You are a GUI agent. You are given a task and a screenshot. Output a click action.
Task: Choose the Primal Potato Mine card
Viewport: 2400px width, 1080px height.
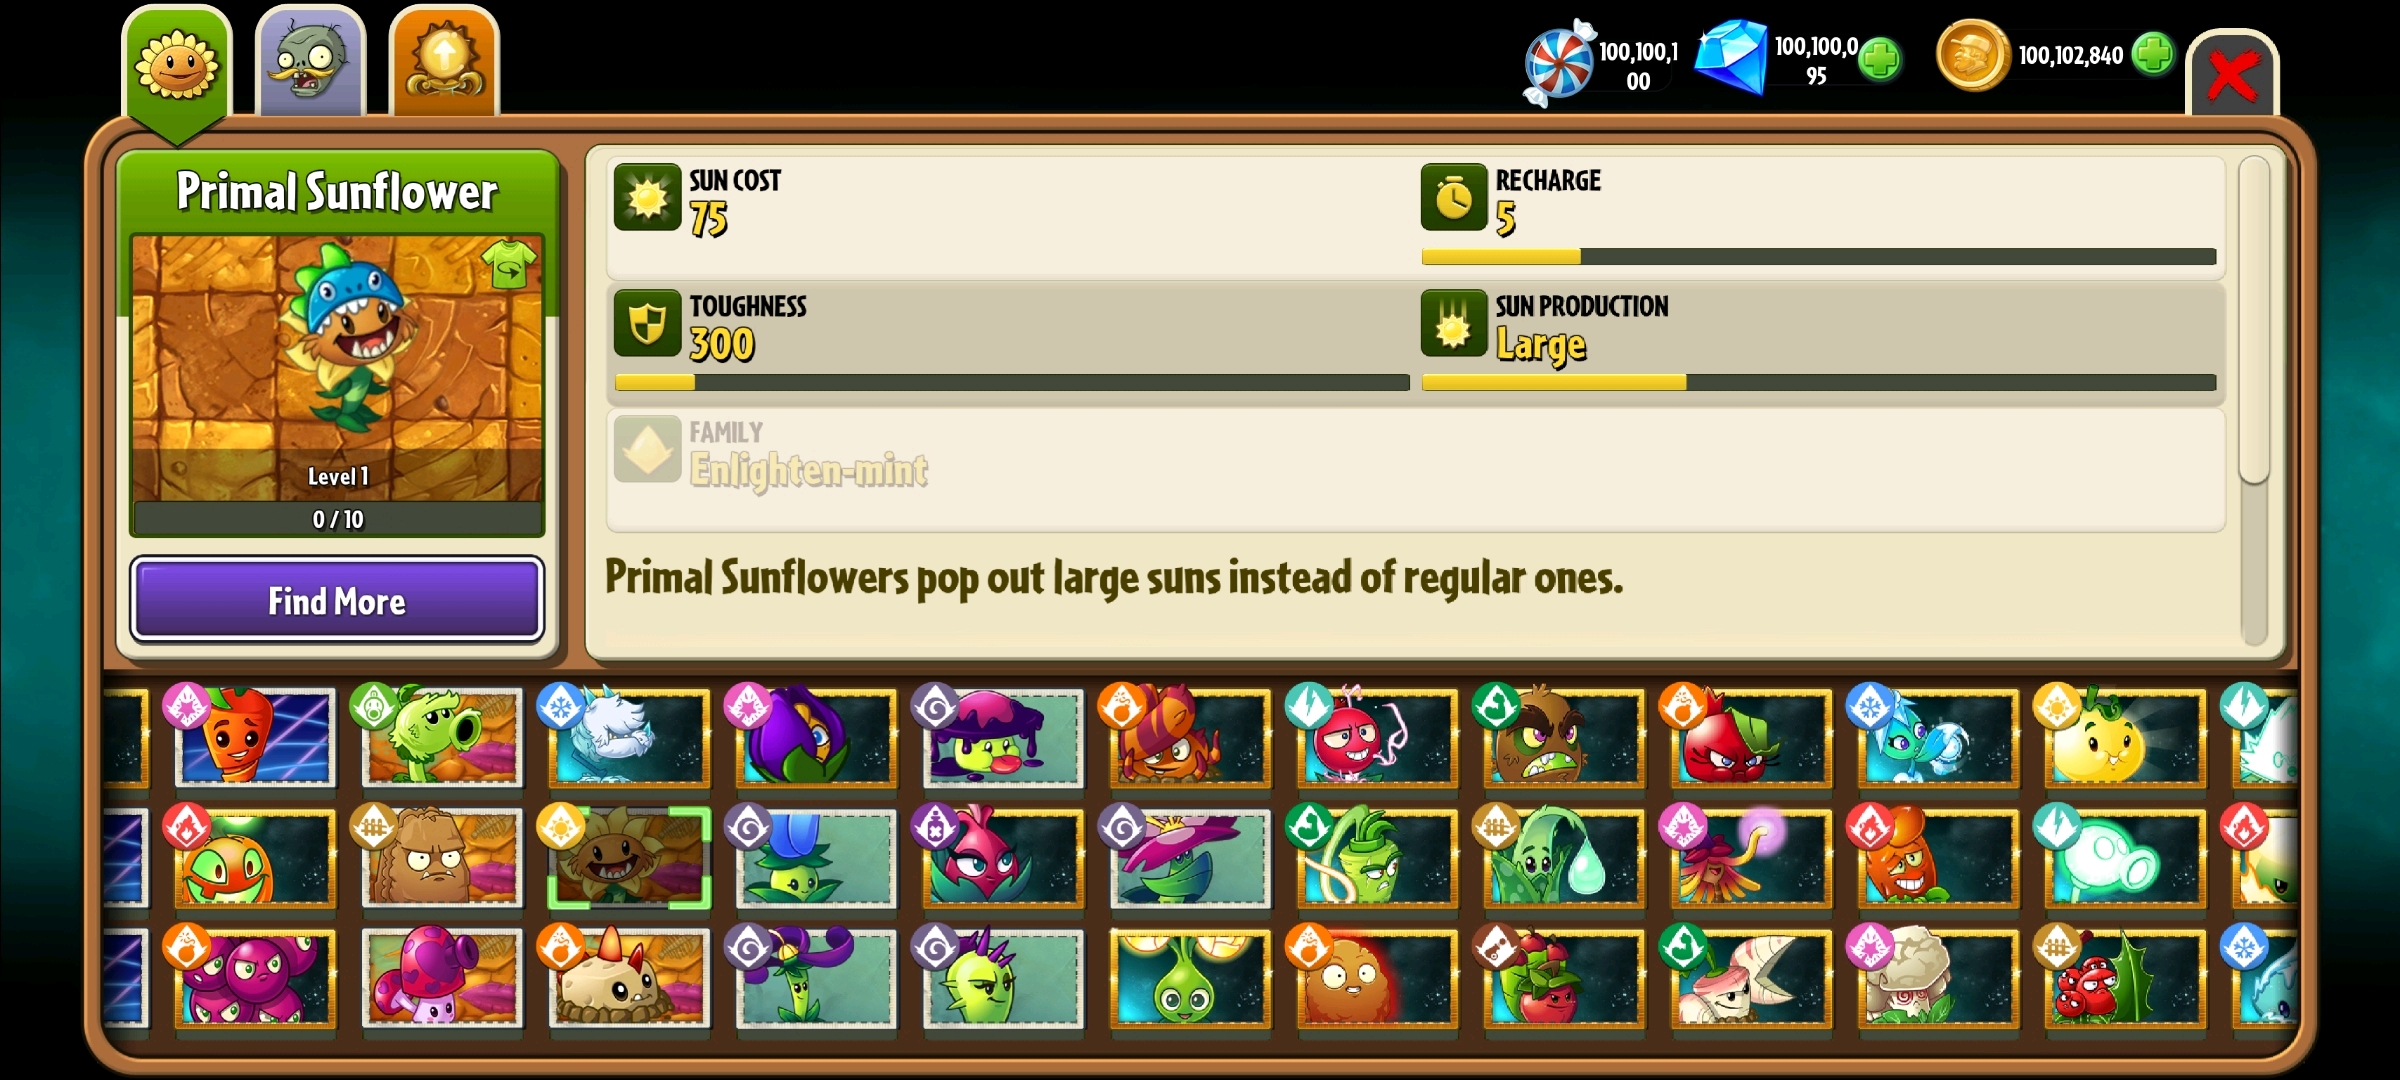628,978
